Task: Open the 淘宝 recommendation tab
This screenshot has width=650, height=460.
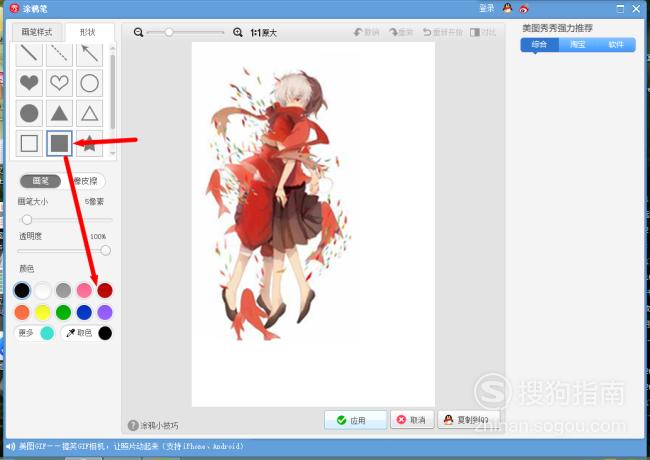Action: tap(577, 44)
